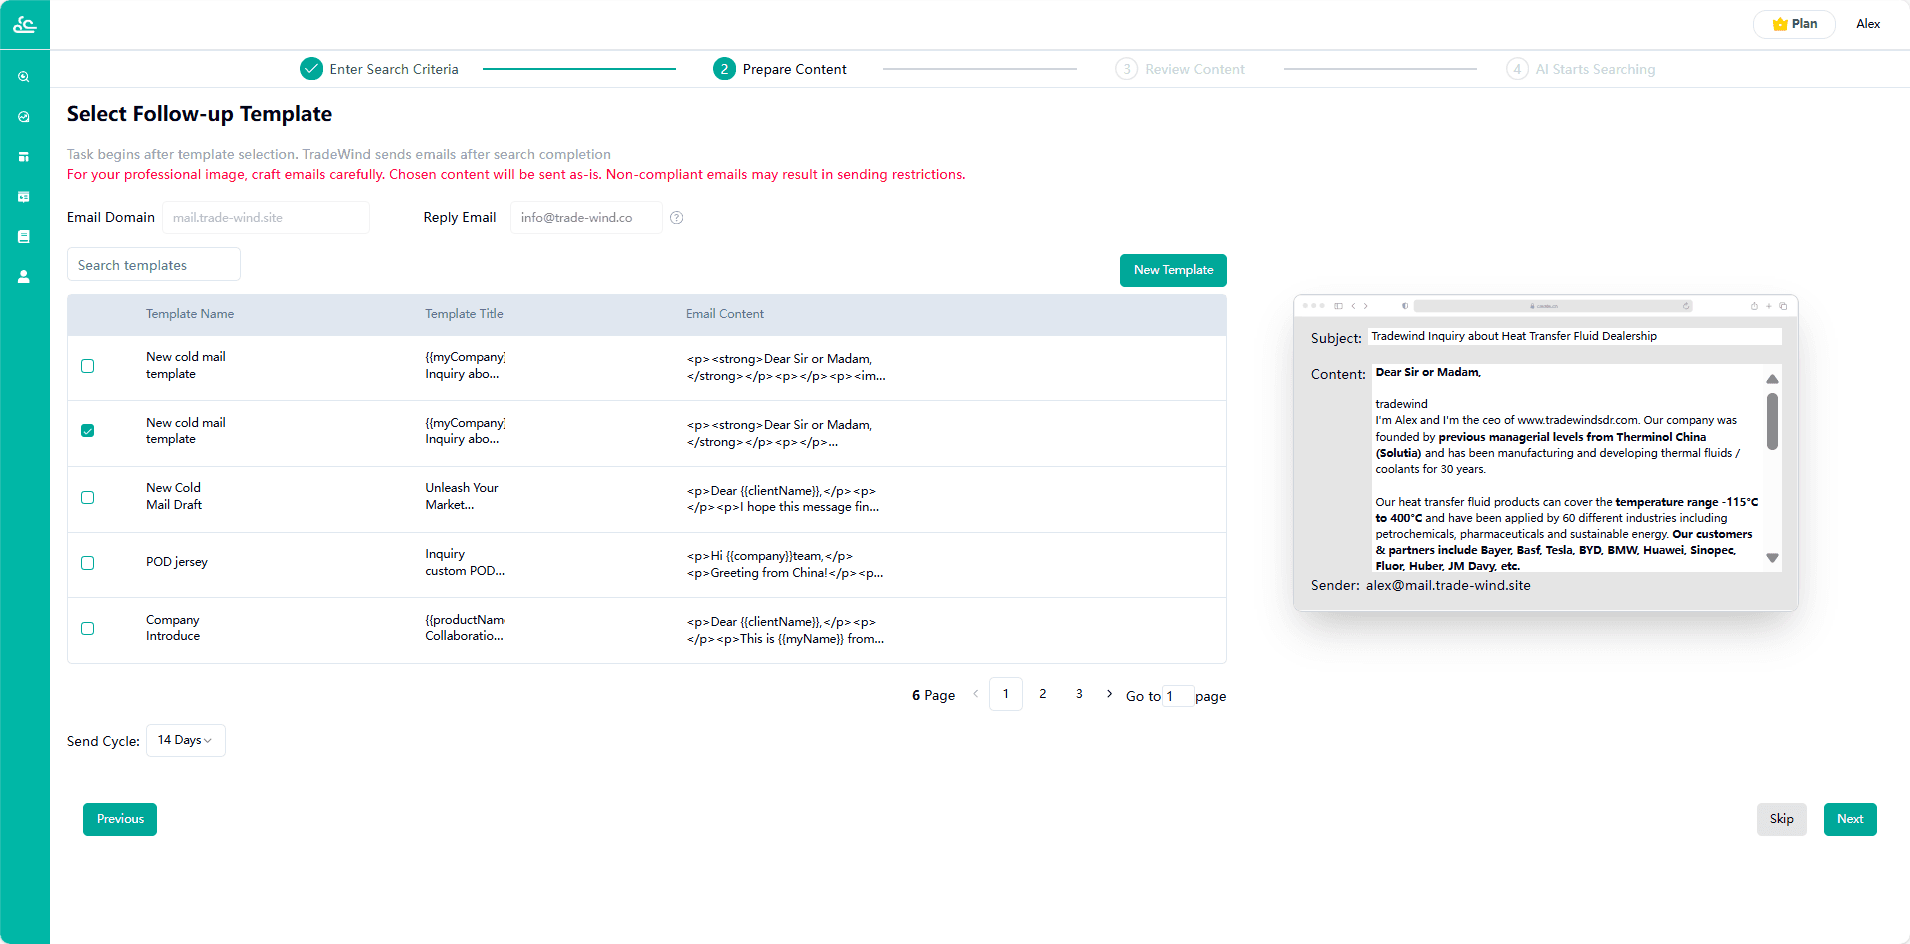Click the New Template button
This screenshot has height=944, width=1910.
[x=1173, y=270]
